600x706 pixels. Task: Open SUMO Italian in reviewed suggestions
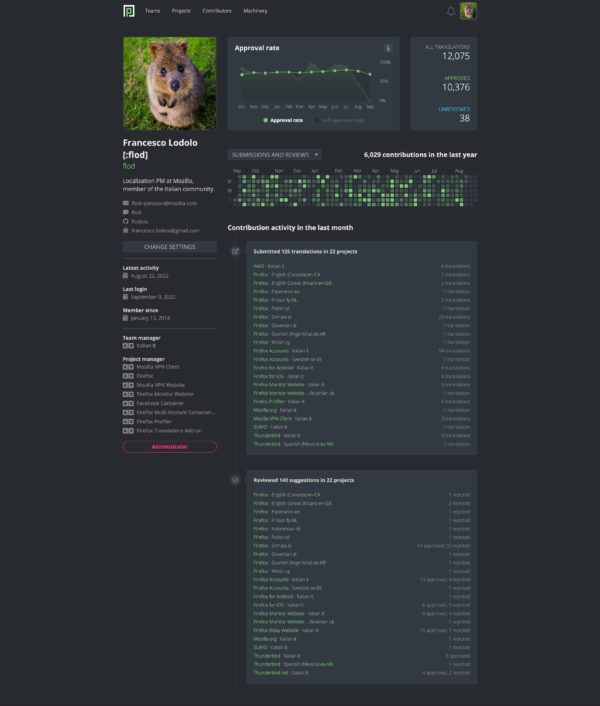pos(270,647)
